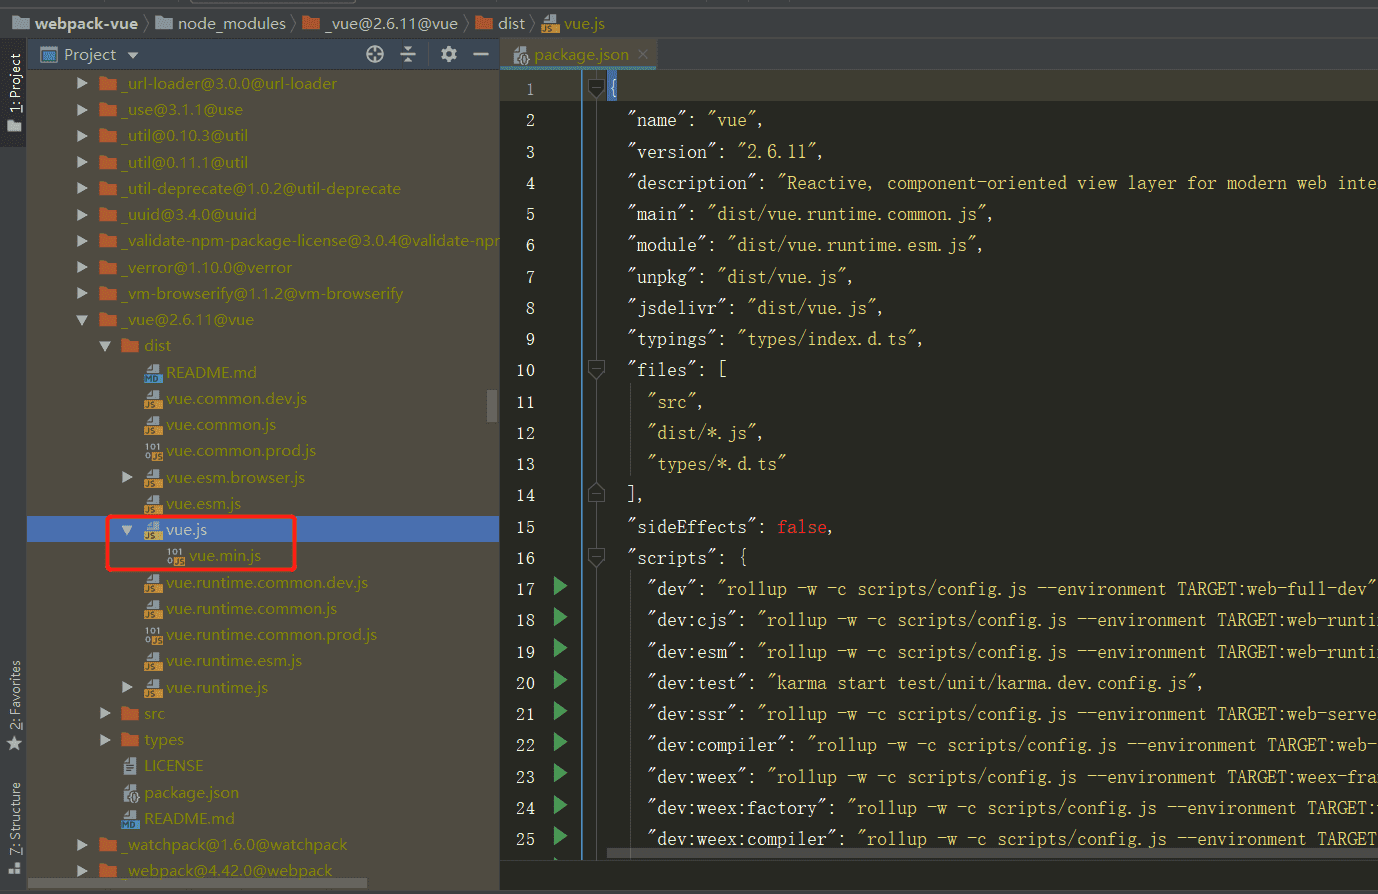Image resolution: width=1378 pixels, height=894 pixels.
Task: Click the collapse all icon in Project panel
Action: pyautogui.click(x=408, y=54)
